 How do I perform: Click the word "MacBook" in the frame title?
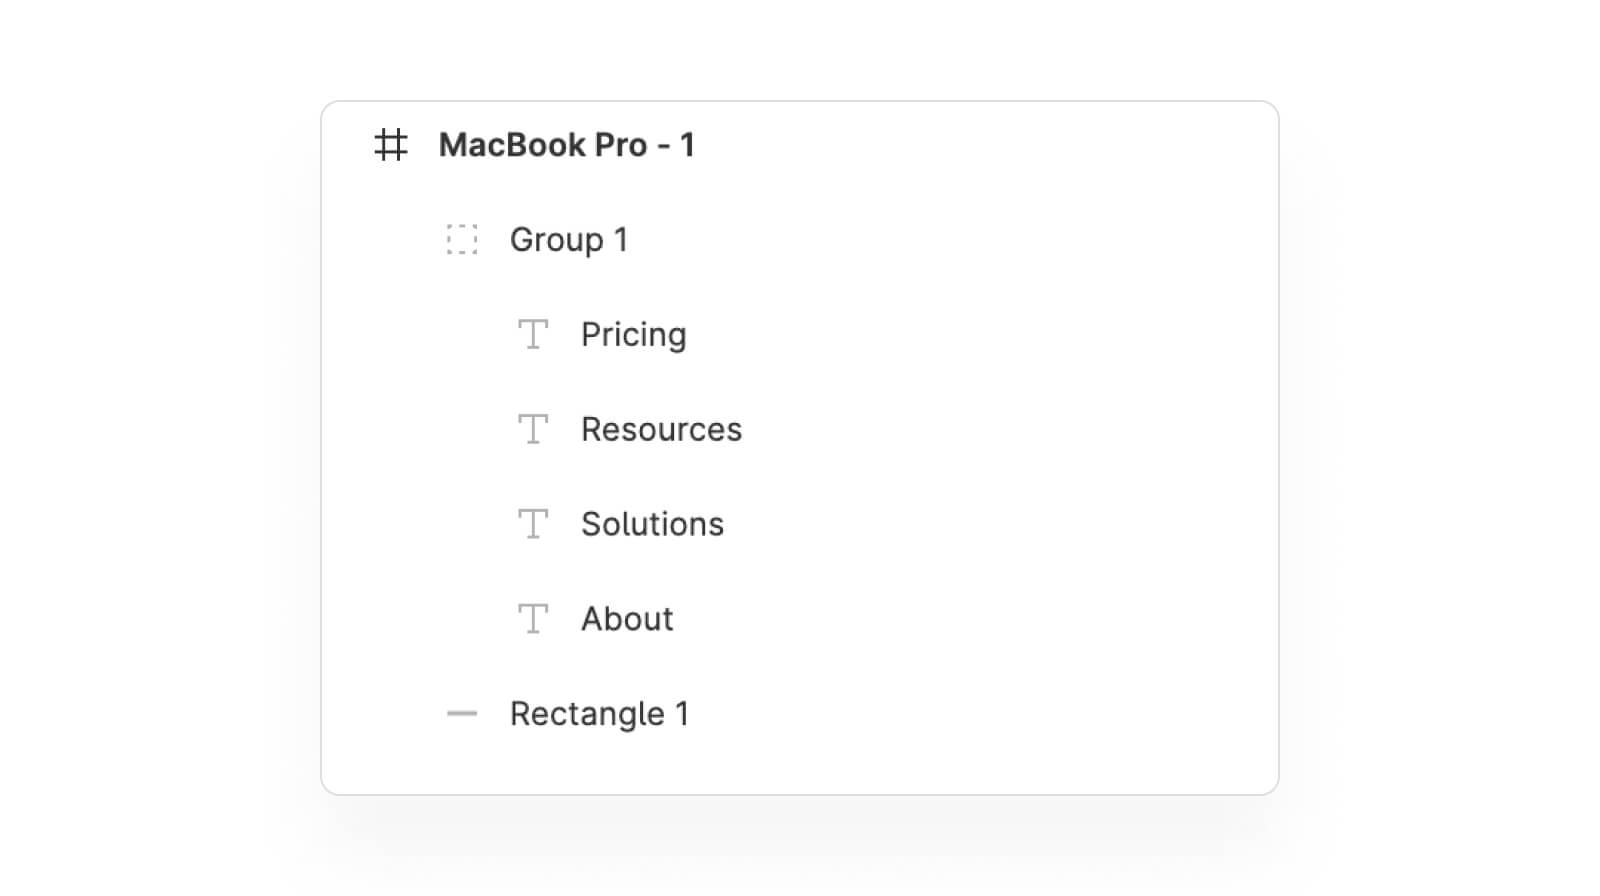[x=512, y=145]
